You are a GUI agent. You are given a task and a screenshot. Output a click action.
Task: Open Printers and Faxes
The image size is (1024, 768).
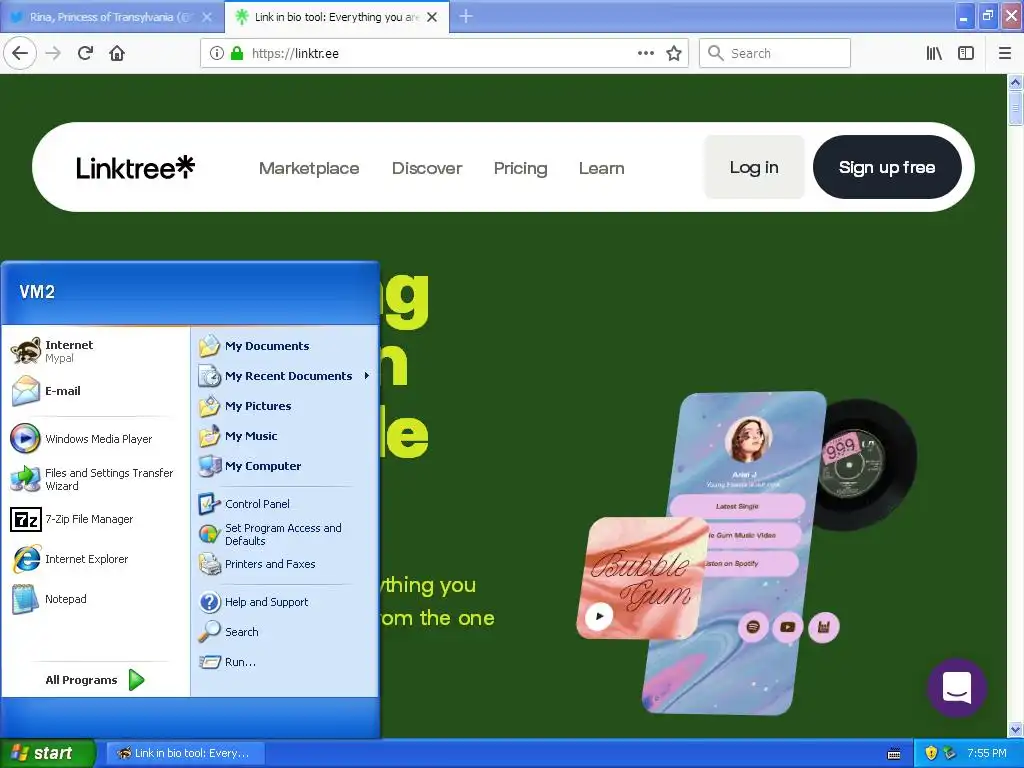[x=285, y=564]
